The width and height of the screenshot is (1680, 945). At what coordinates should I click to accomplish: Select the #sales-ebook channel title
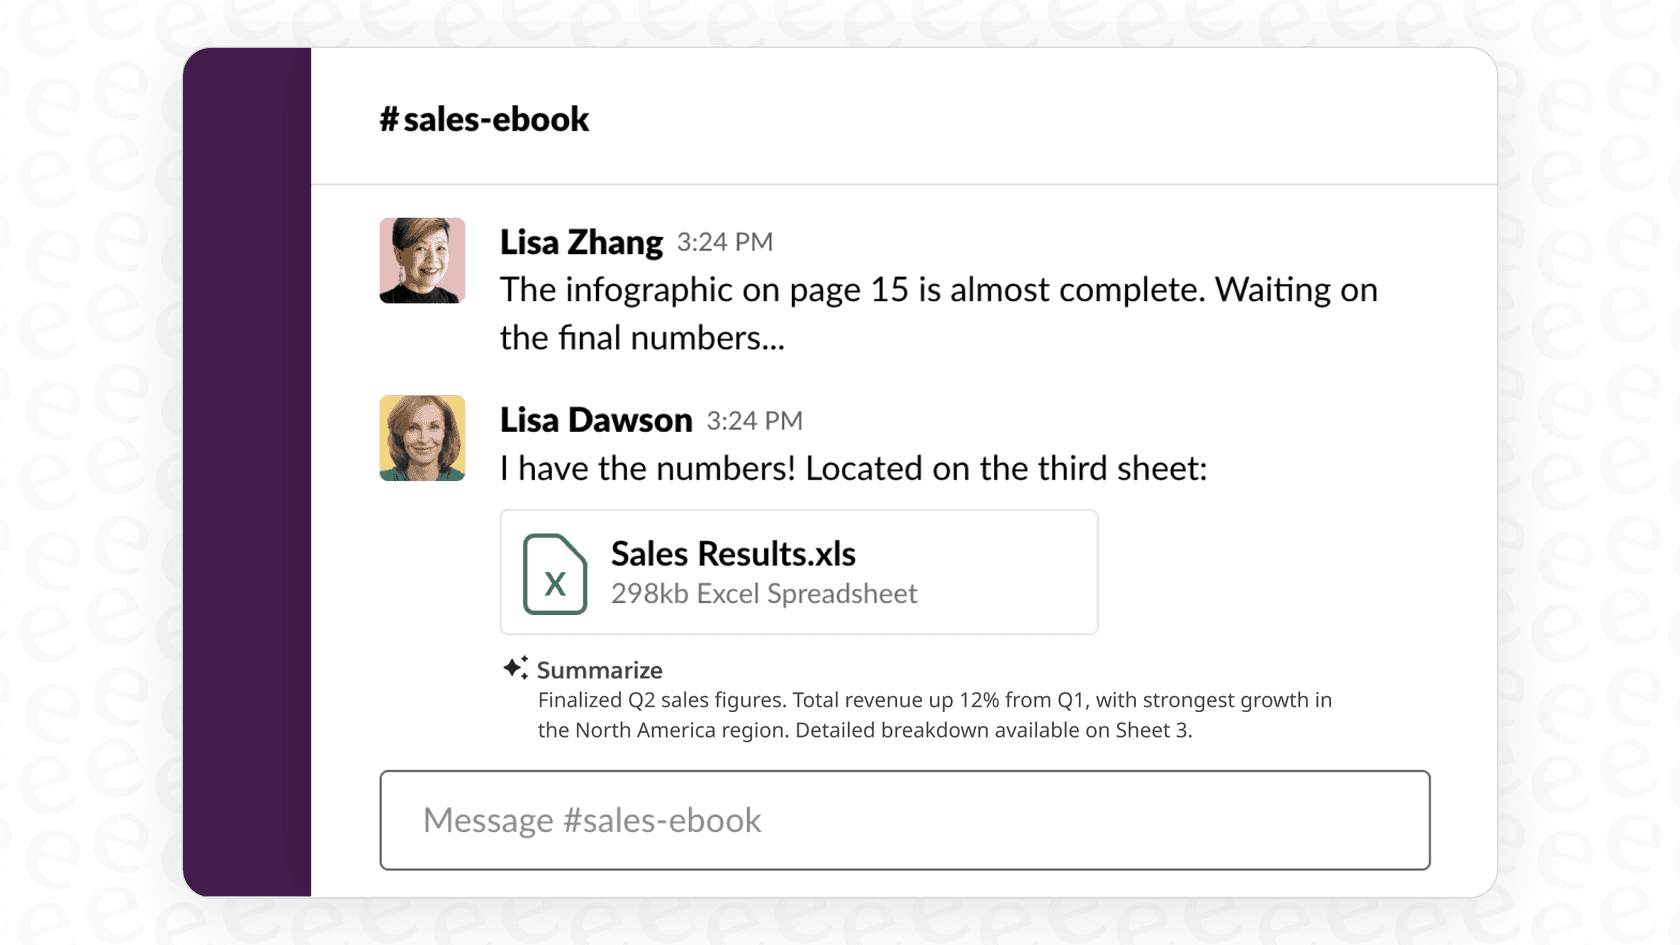tap(484, 118)
